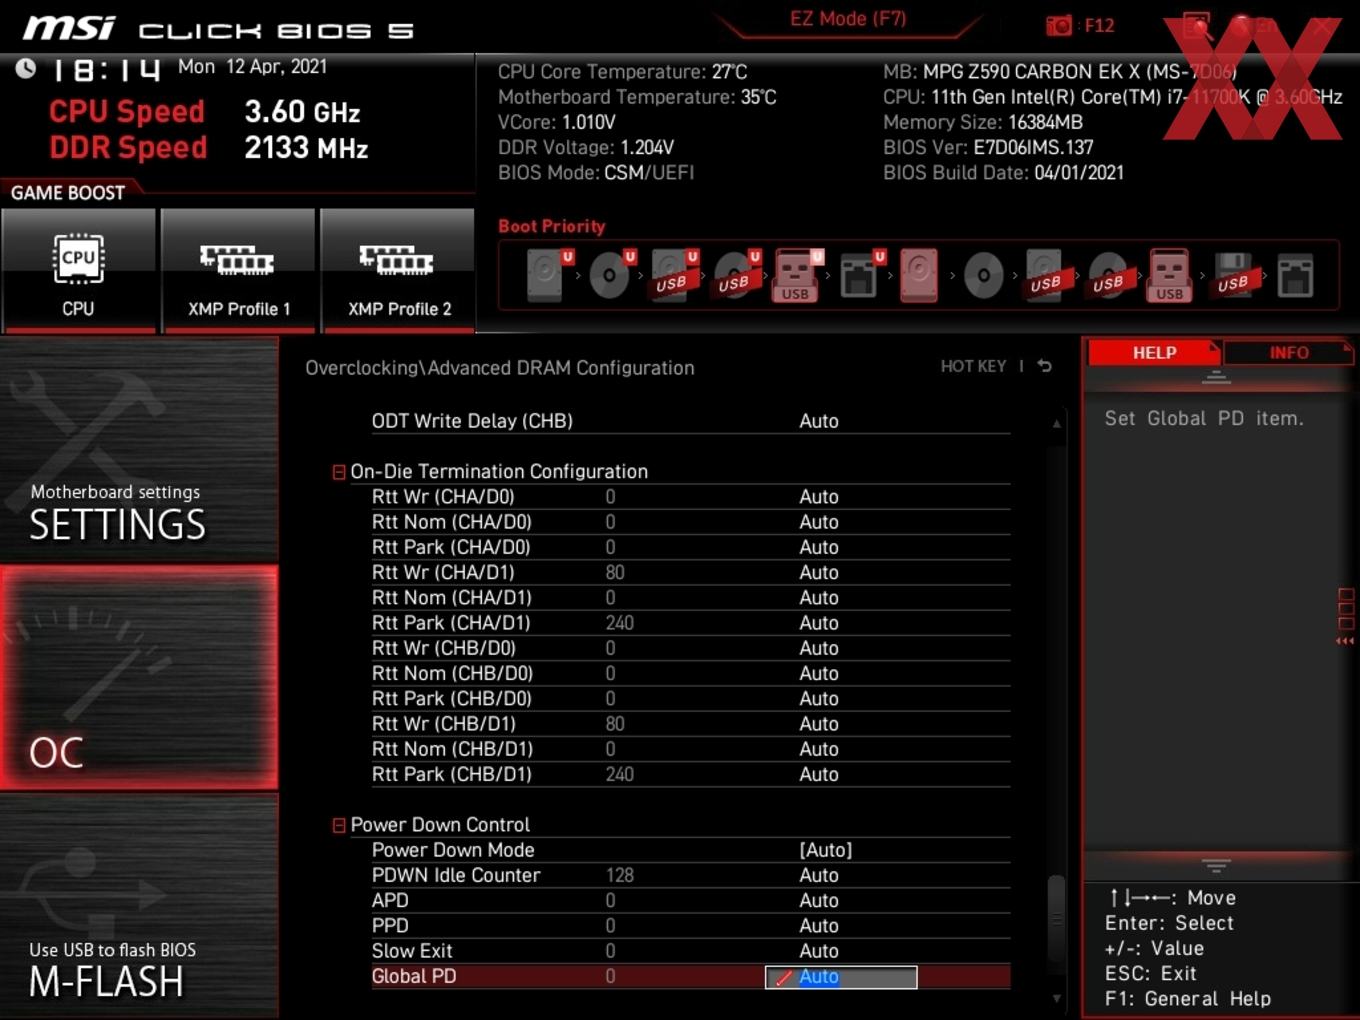Select the legacy CD/DVD boot icon without U badge

coord(983,275)
